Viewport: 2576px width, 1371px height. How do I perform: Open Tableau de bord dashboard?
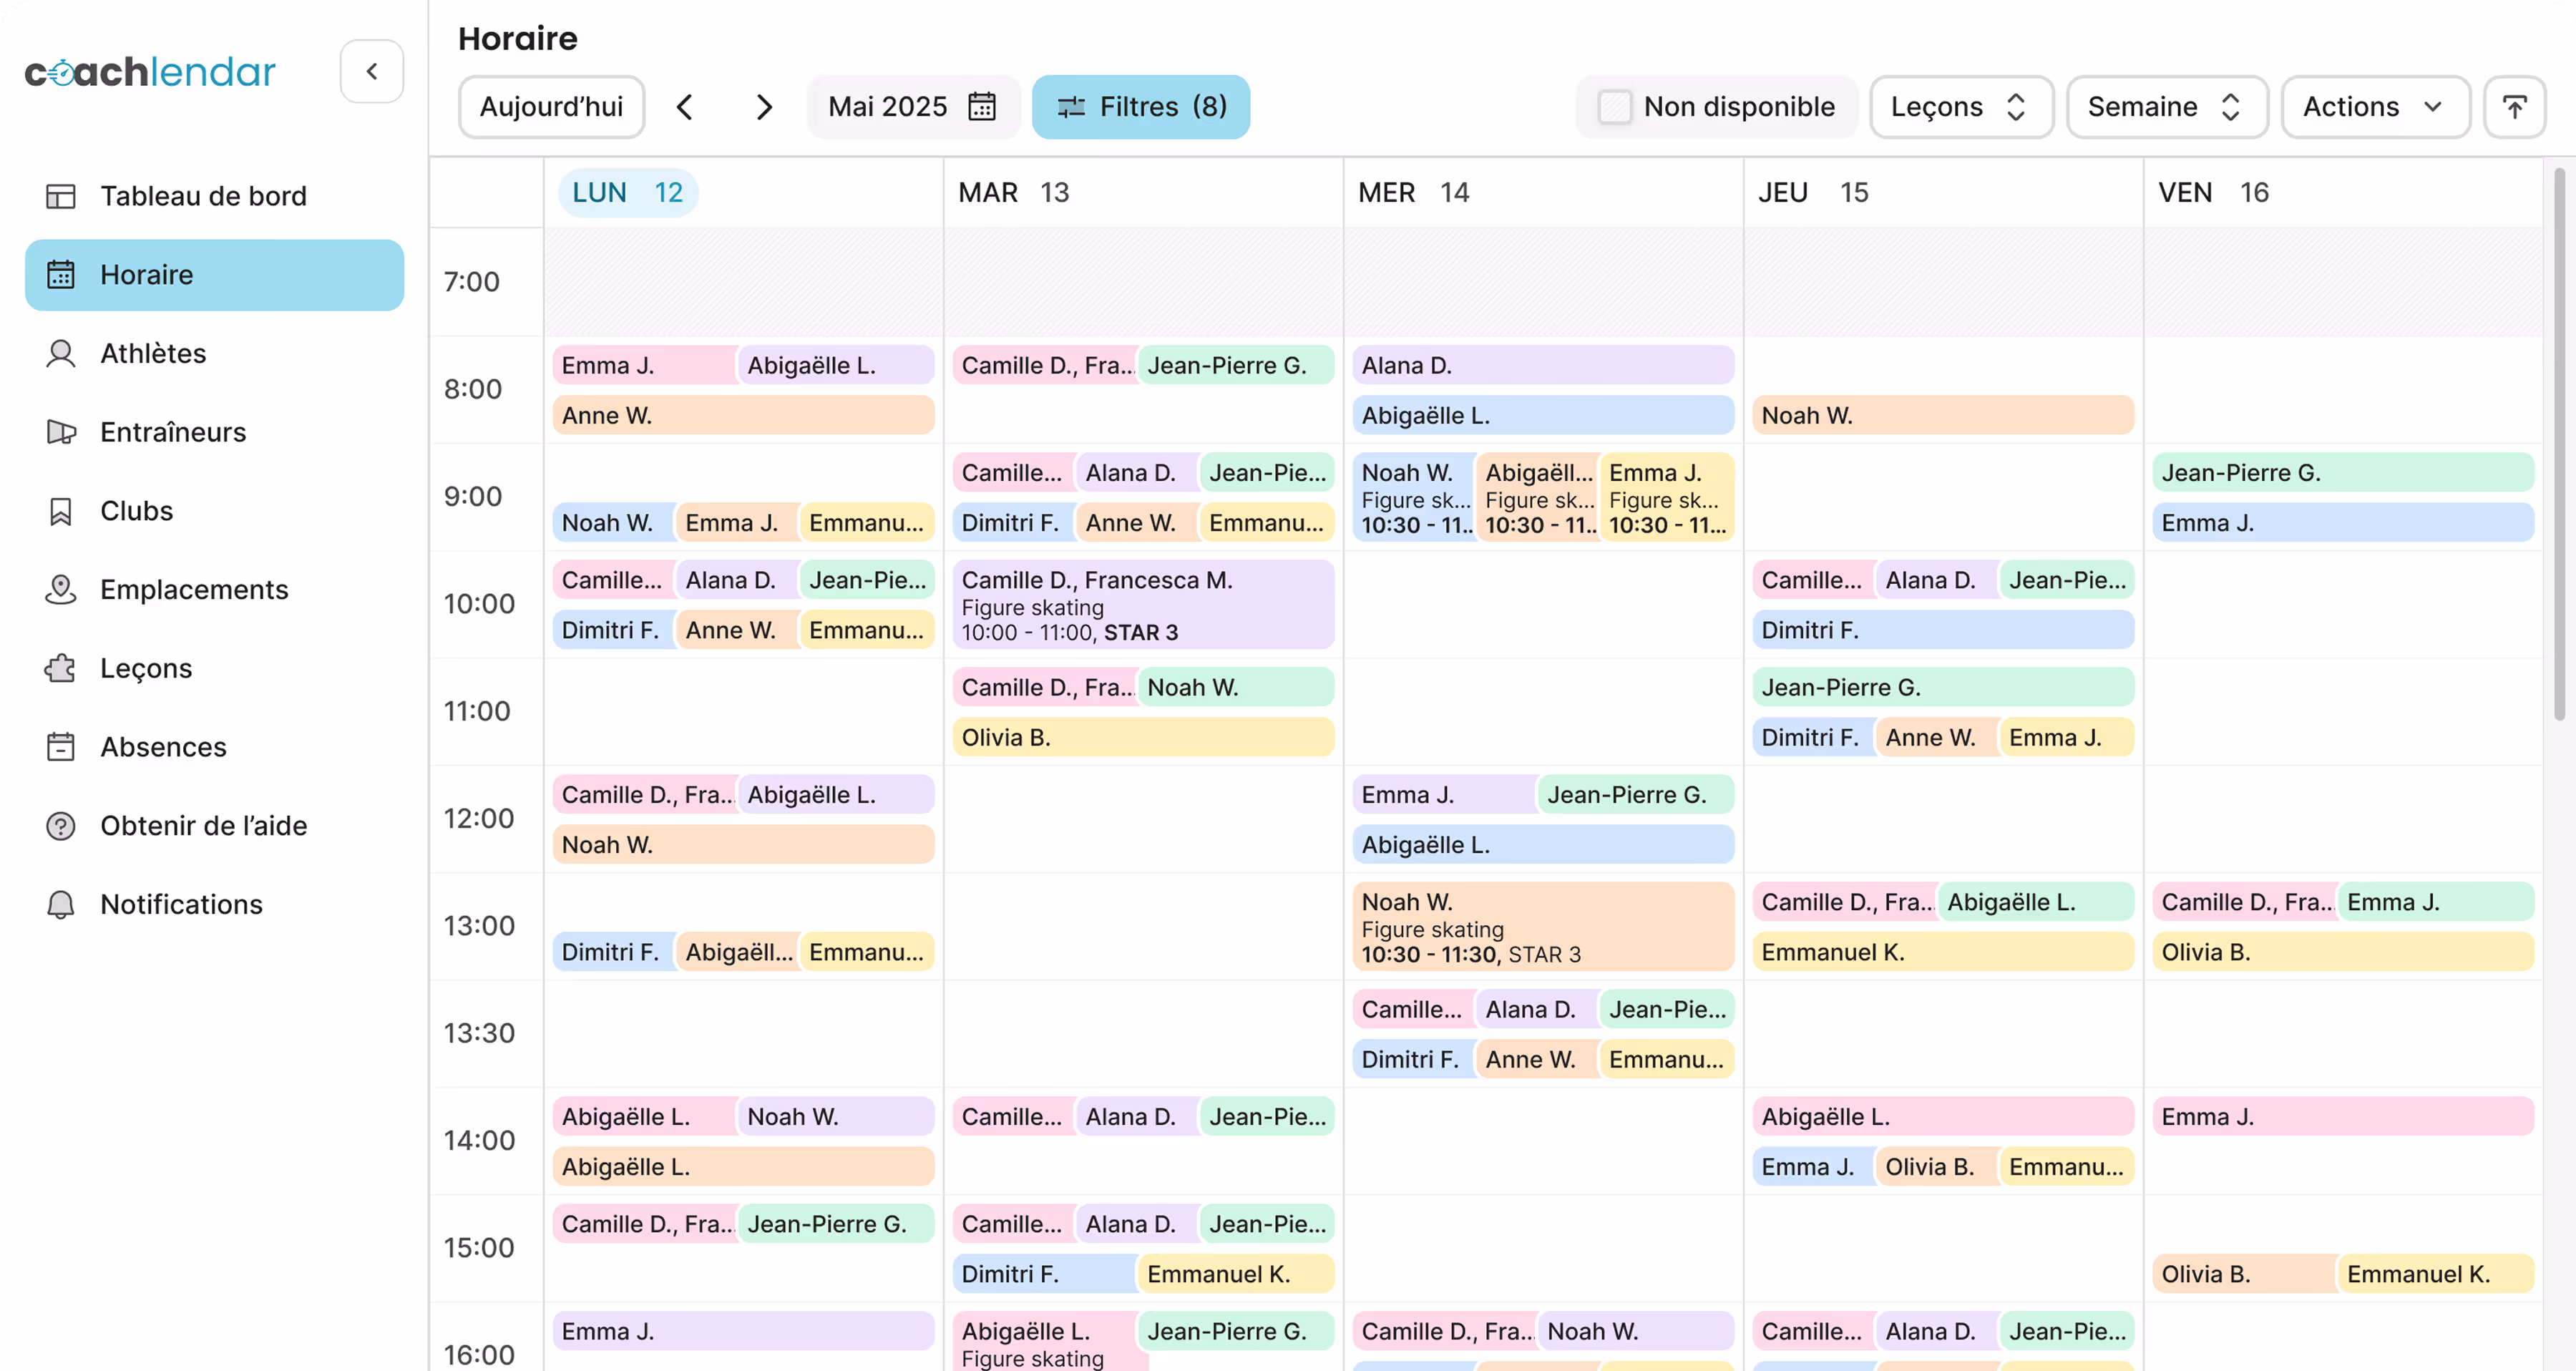coord(203,196)
